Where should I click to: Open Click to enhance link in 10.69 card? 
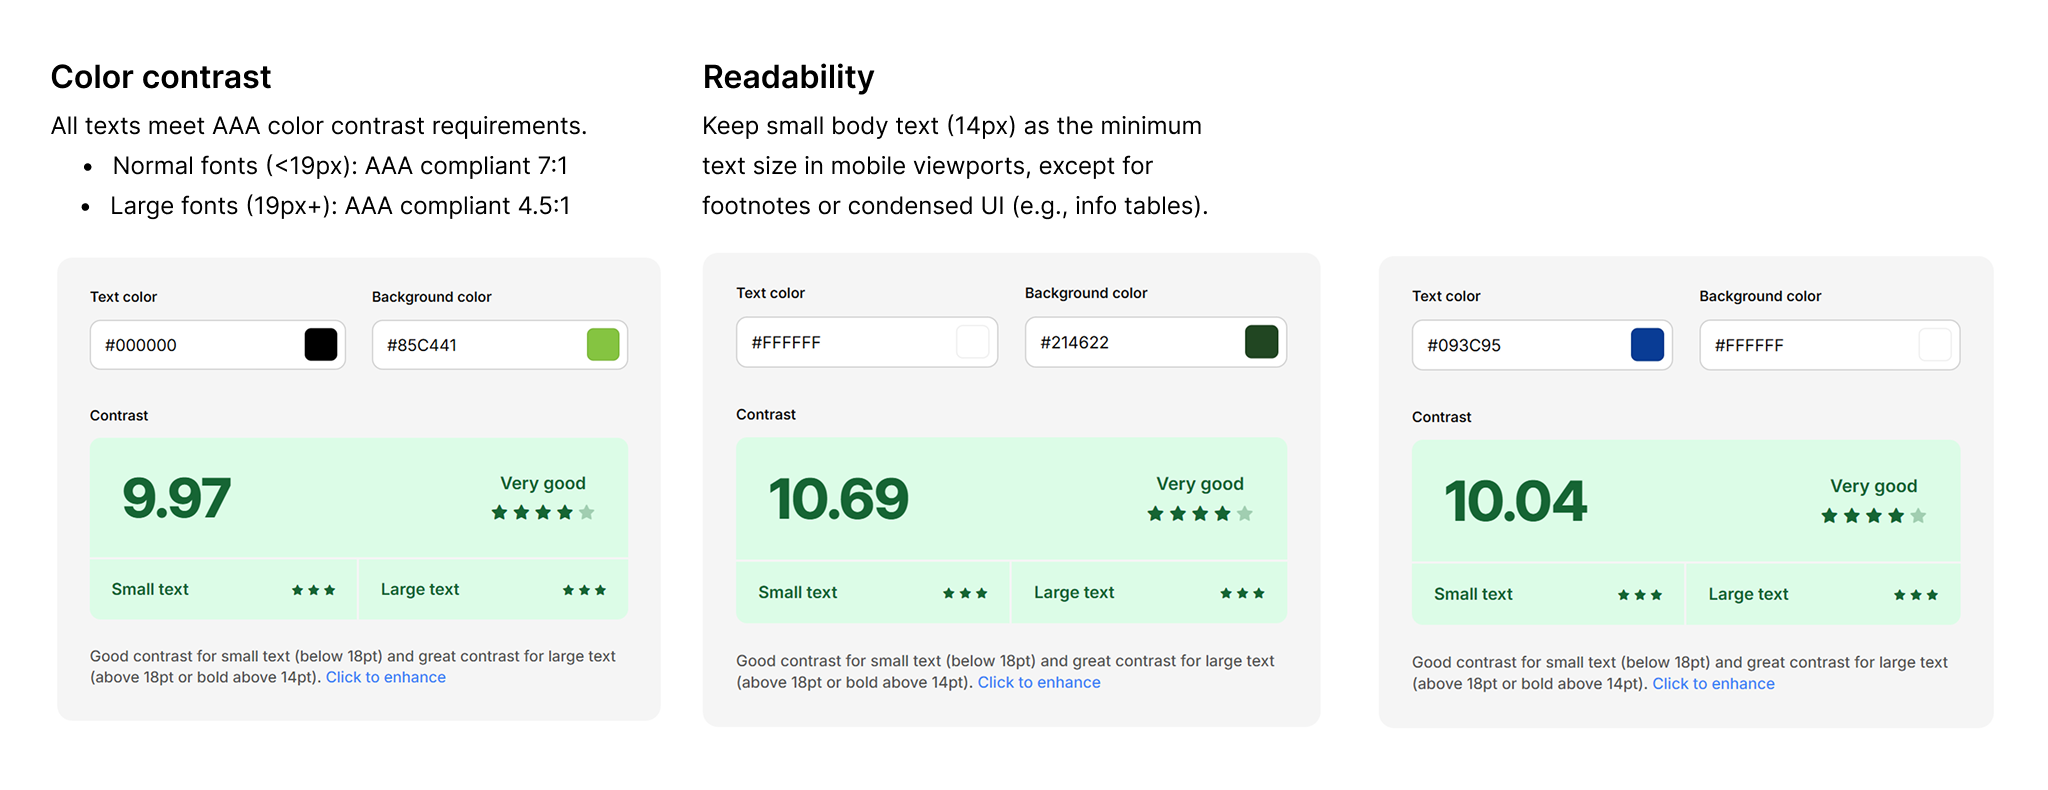click(x=1039, y=682)
